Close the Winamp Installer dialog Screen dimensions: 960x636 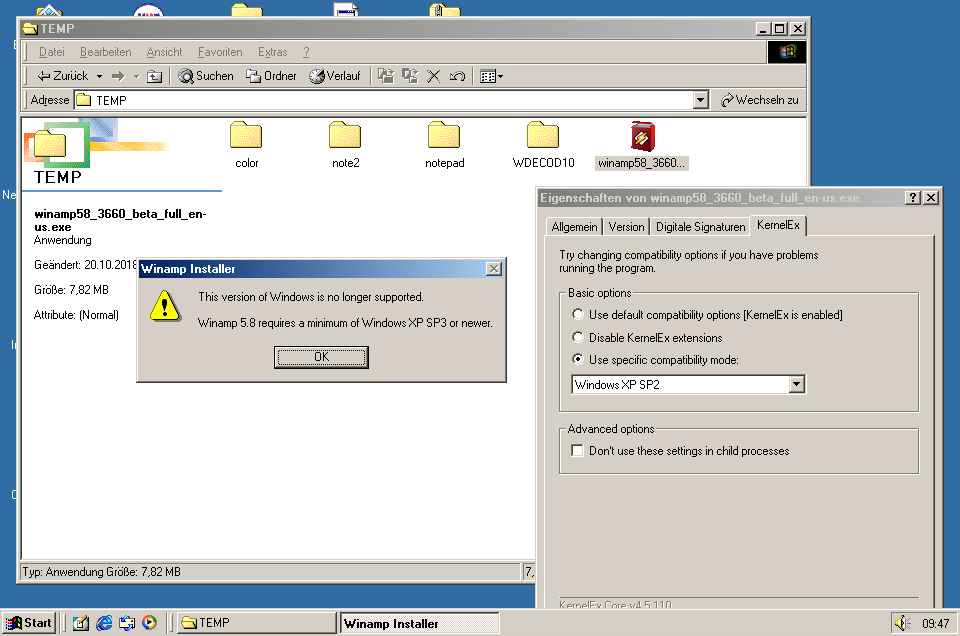[493, 269]
